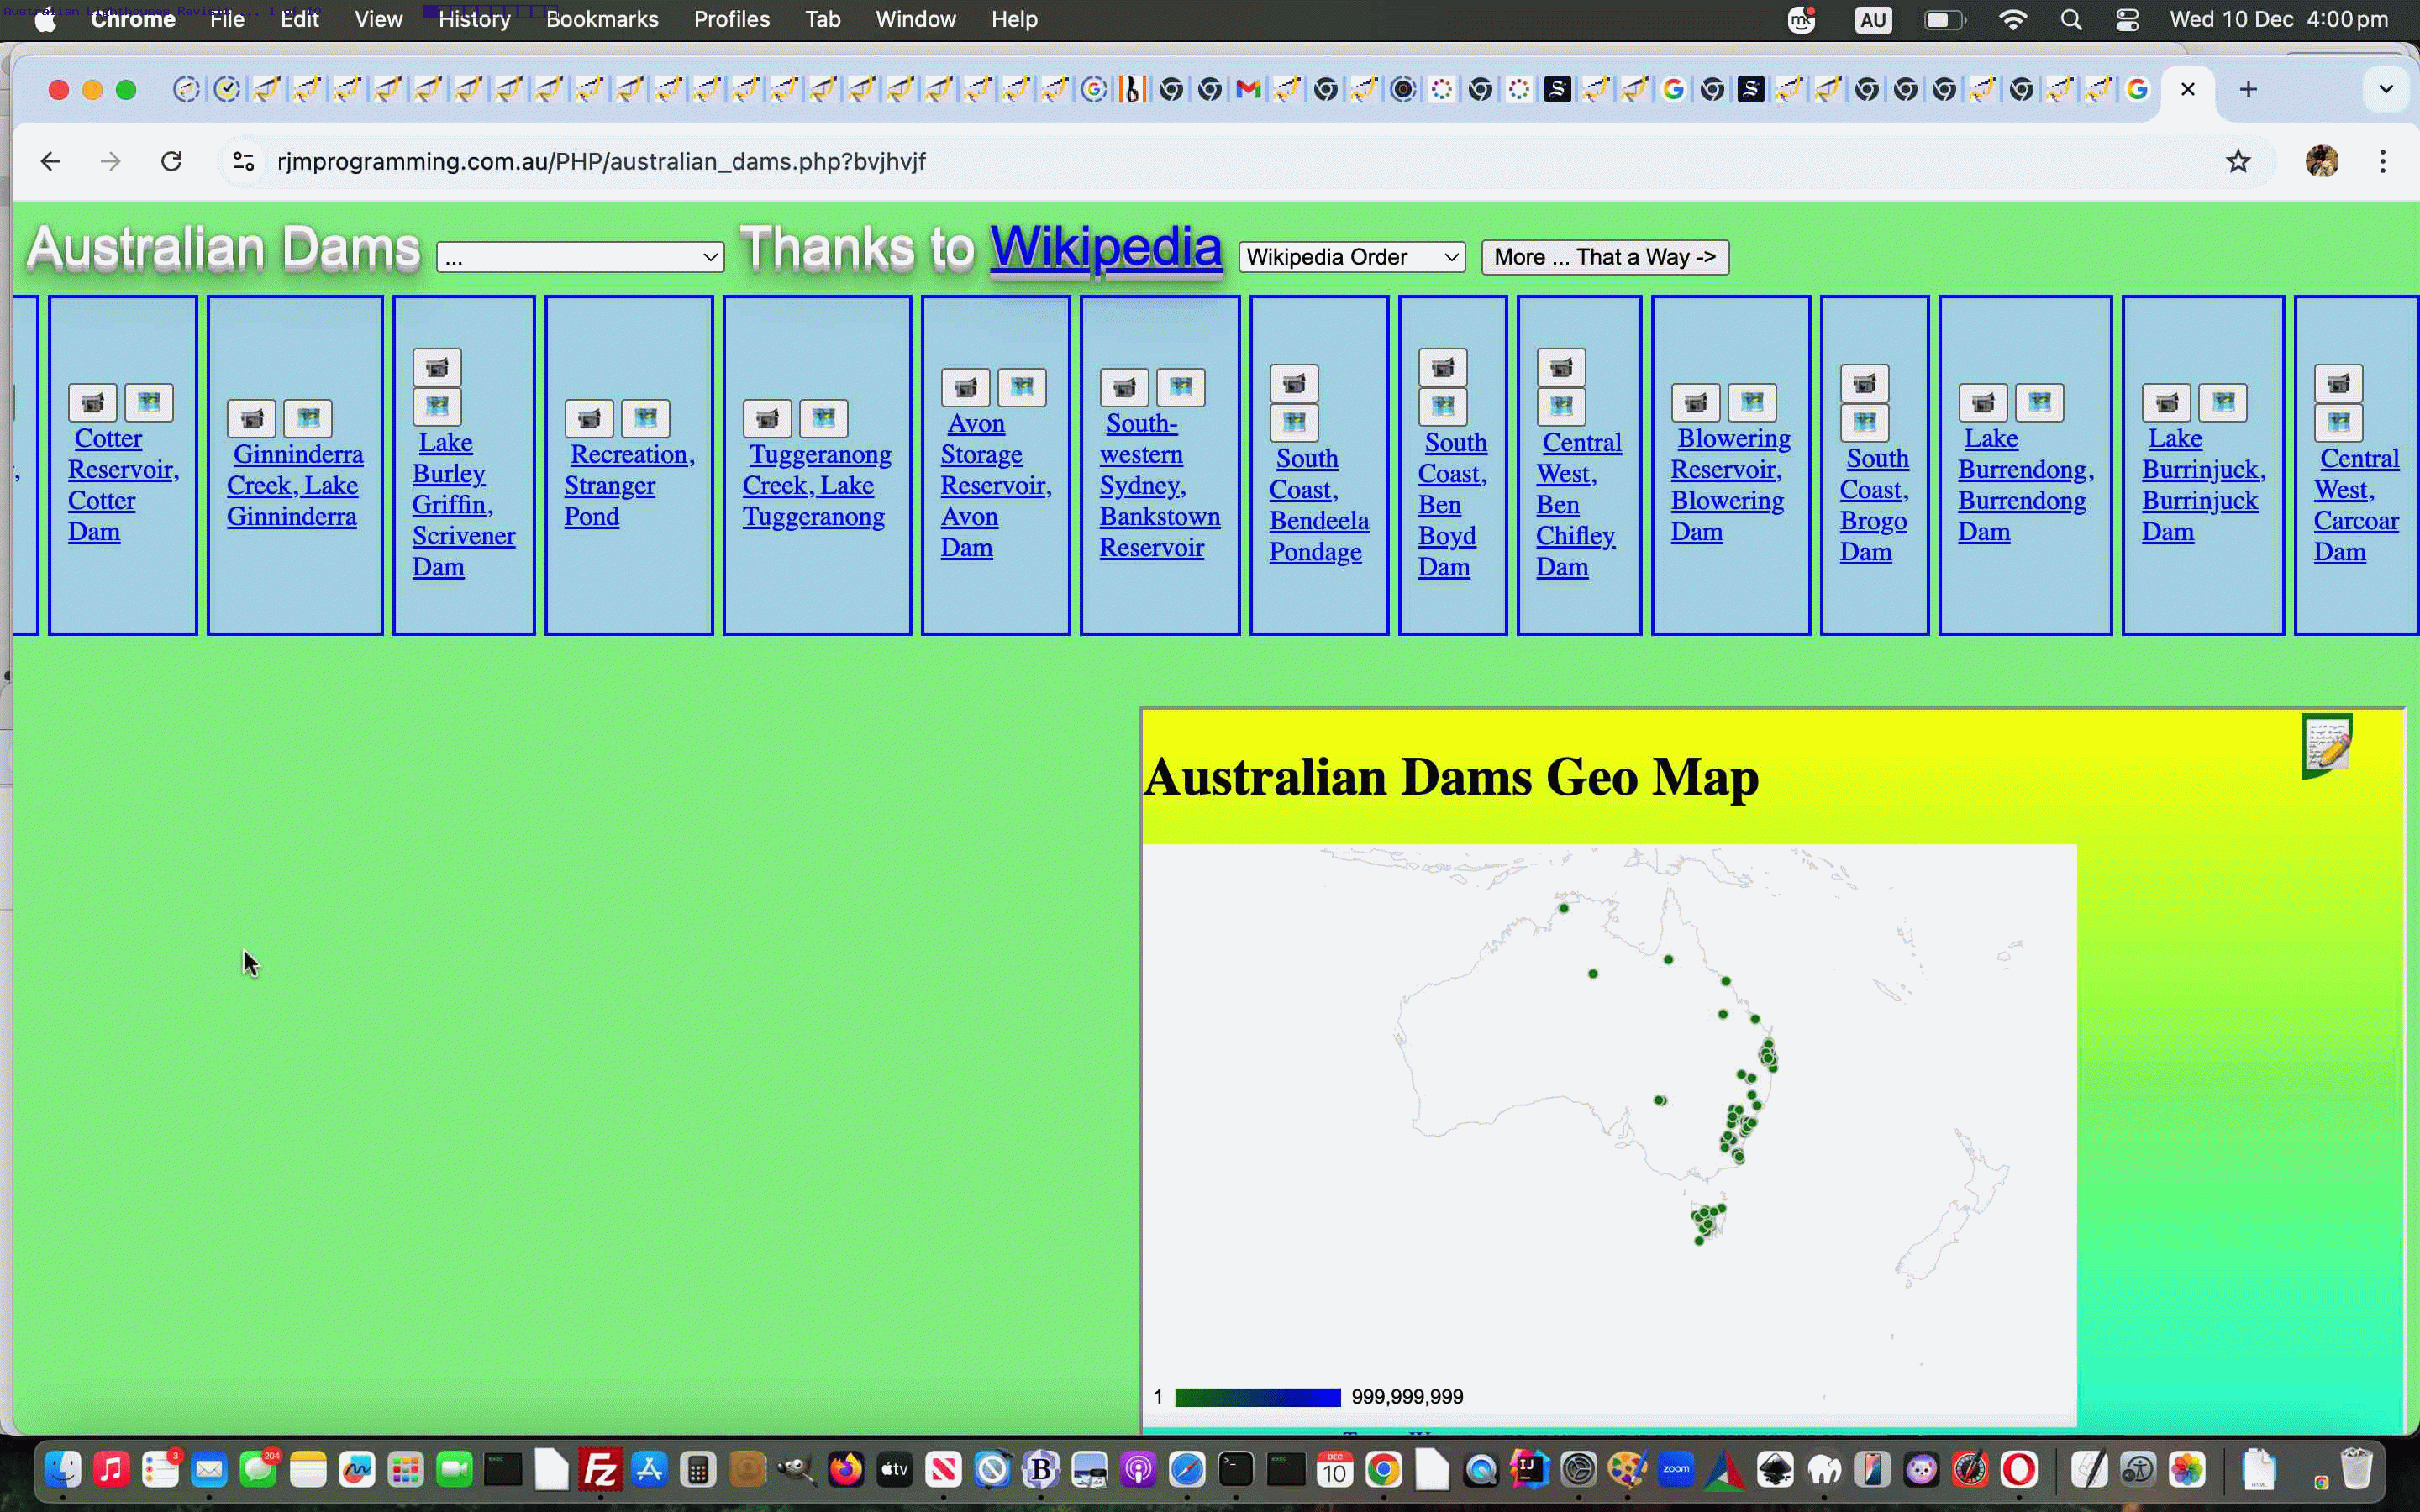
Task: Expand the Wikipedia Order dropdown
Action: [1351, 257]
